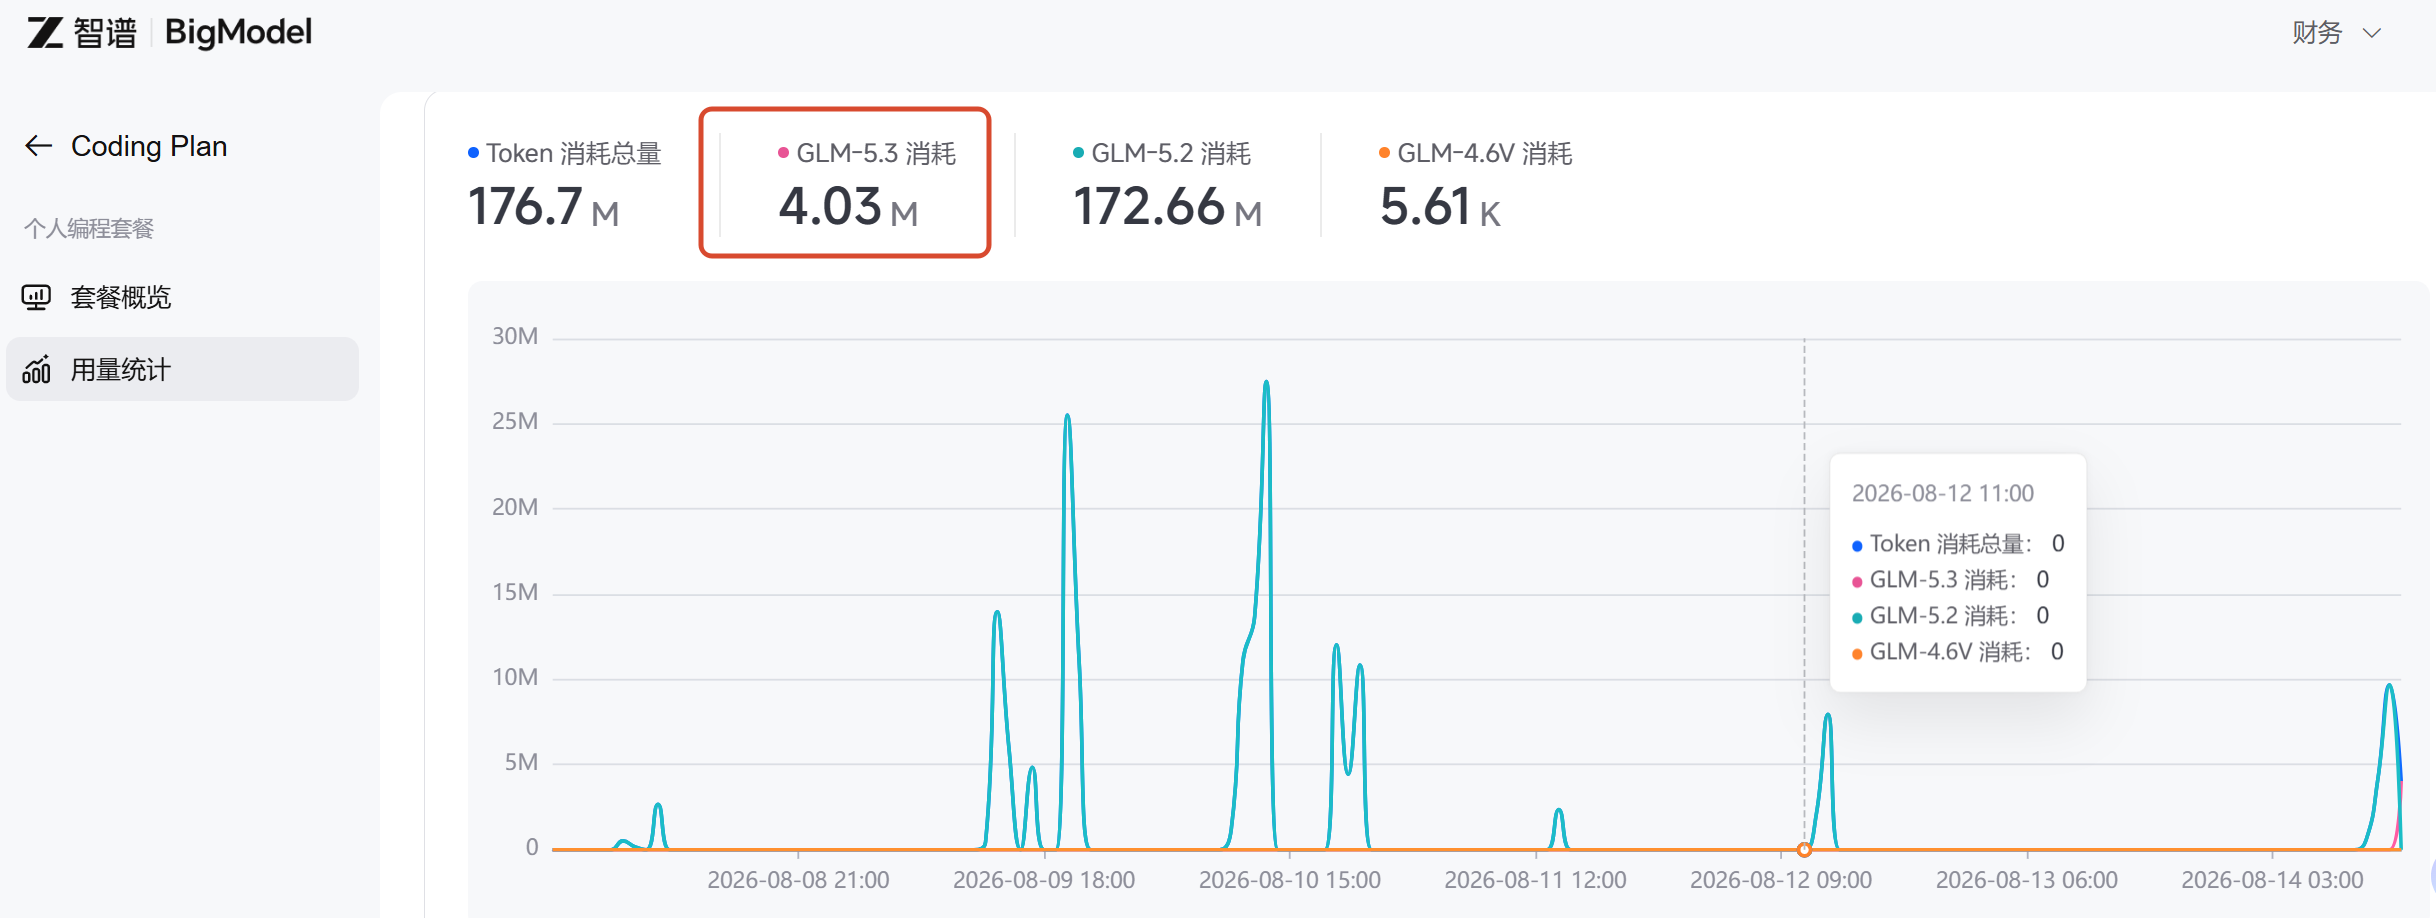The height and width of the screenshot is (918, 2436).
Task: Select the 用量统计 sidebar menu item
Action: 182,369
